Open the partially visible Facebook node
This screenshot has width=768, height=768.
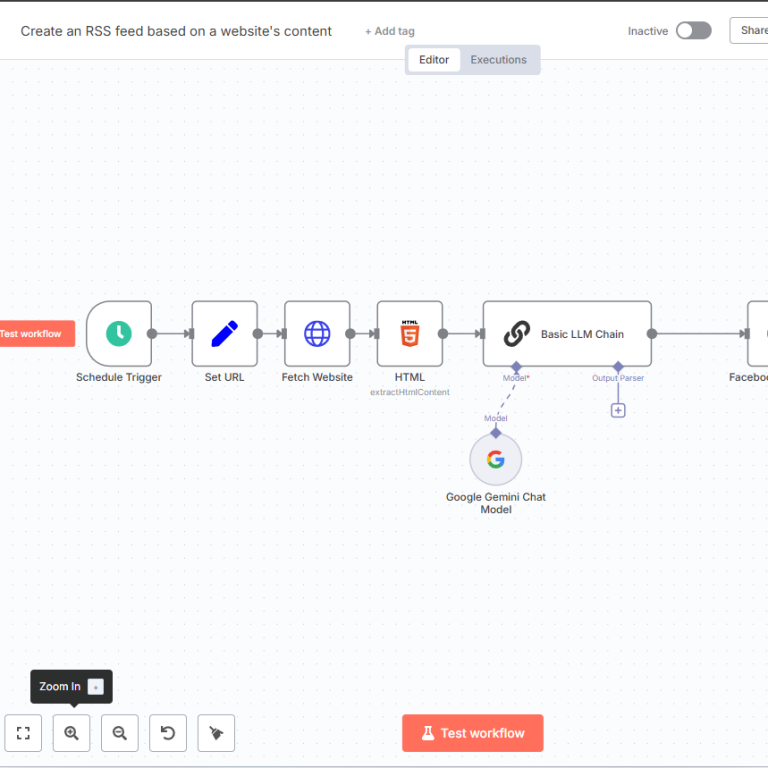click(x=758, y=334)
